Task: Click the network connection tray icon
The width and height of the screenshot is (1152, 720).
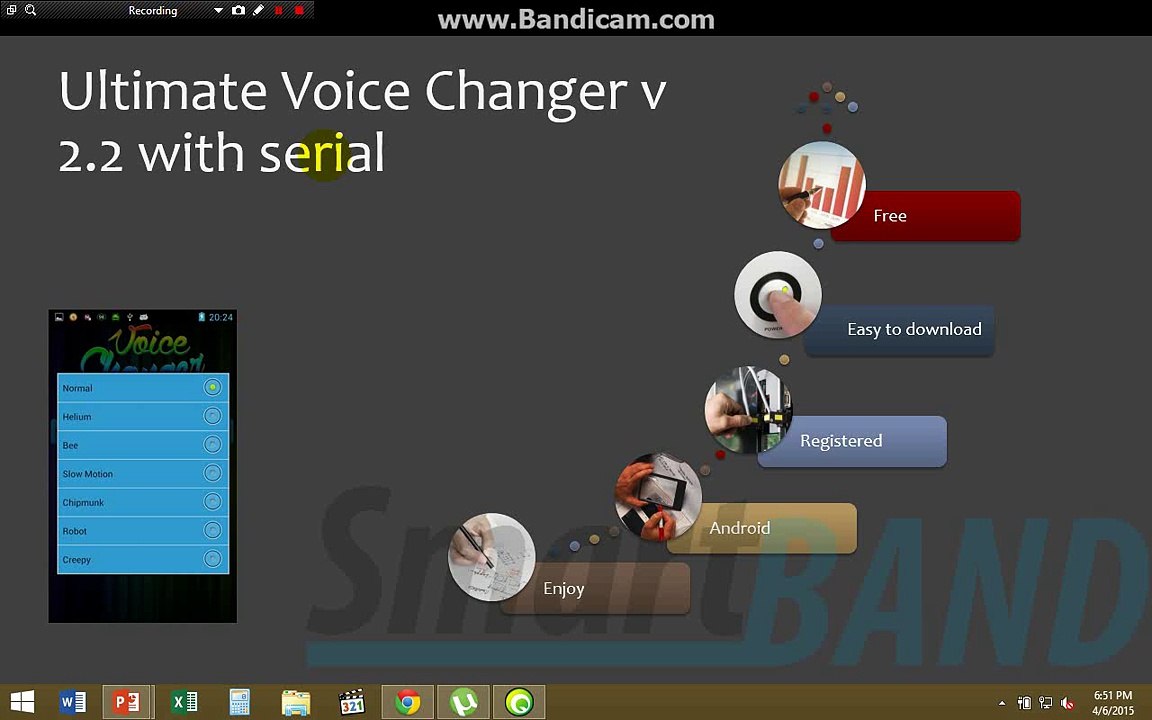Action: coord(1045,703)
